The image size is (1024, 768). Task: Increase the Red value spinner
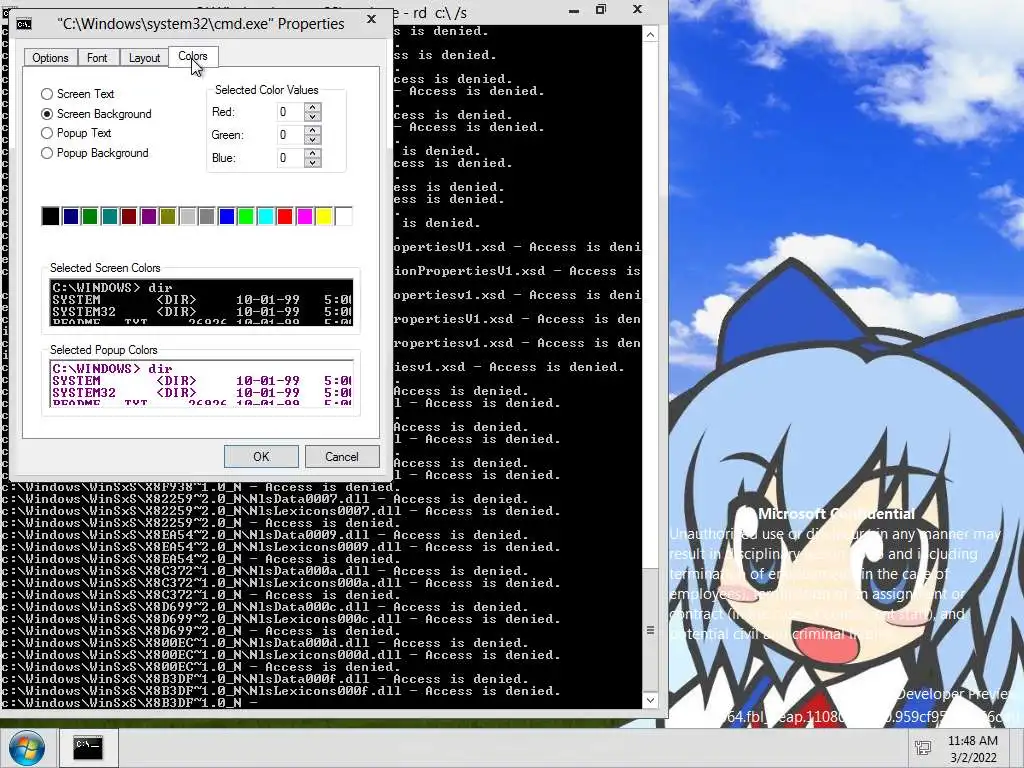[x=313, y=107]
